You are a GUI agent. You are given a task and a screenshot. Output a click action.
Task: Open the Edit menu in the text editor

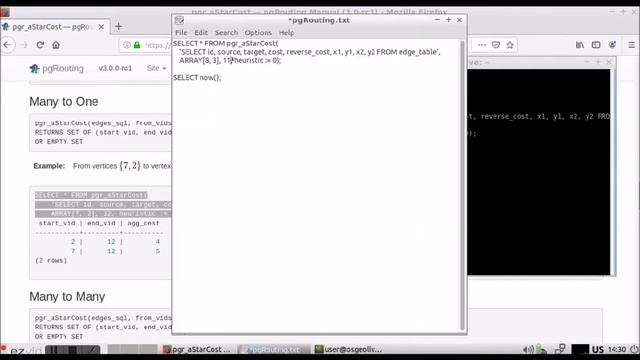(201, 33)
